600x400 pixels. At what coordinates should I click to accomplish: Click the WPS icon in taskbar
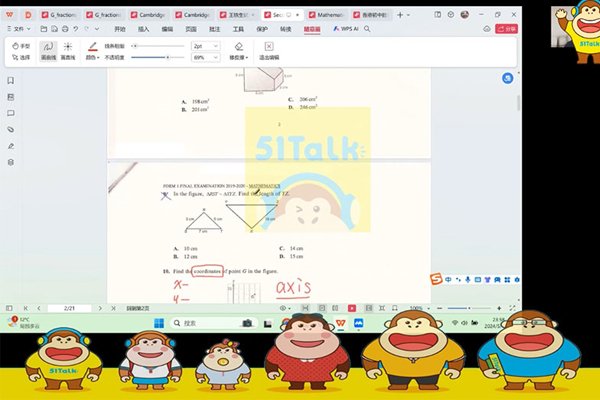pyautogui.click(x=341, y=323)
